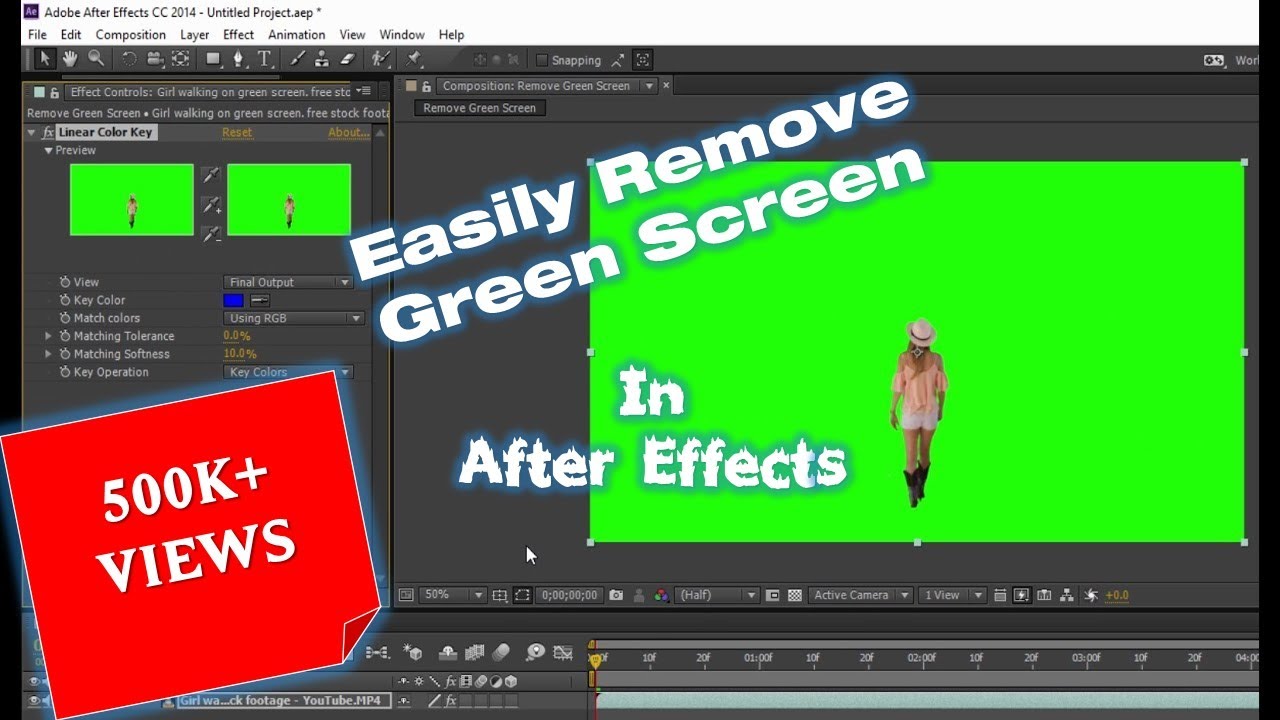The image size is (1280, 720).
Task: Select the Puppet Pin tool
Action: coord(414,59)
